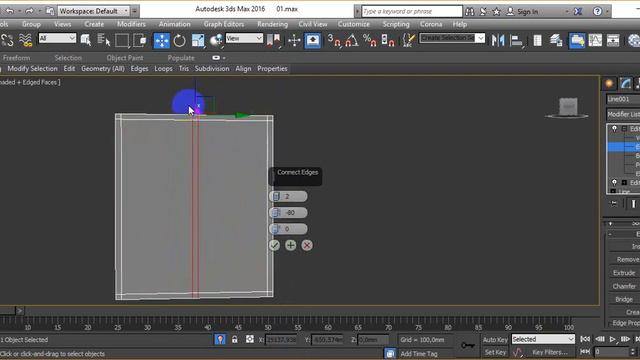Image resolution: width=640 pixels, height=360 pixels.
Task: Open the Help question mark icon
Action: click(x=597, y=11)
